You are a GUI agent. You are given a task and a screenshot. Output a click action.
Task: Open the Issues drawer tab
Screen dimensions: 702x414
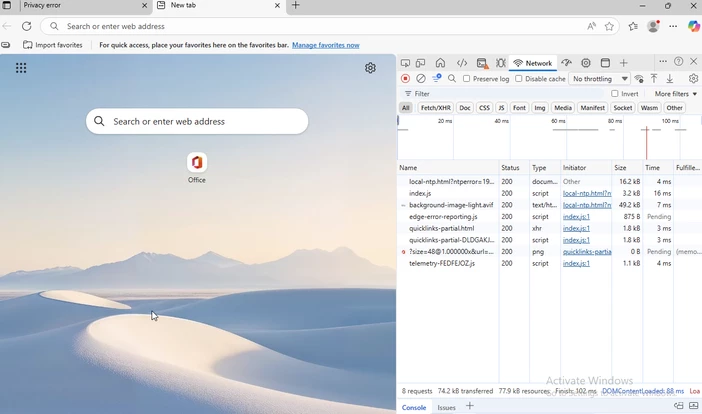(x=446, y=407)
